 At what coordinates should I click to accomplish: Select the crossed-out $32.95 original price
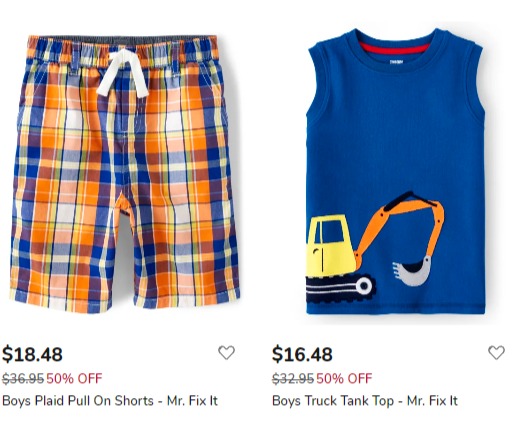[293, 379]
